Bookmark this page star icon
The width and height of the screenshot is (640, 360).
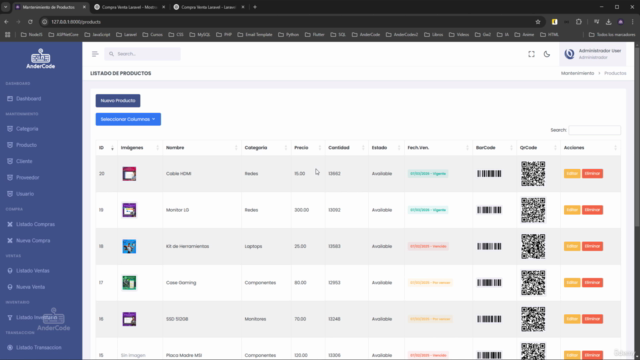tap(538, 22)
